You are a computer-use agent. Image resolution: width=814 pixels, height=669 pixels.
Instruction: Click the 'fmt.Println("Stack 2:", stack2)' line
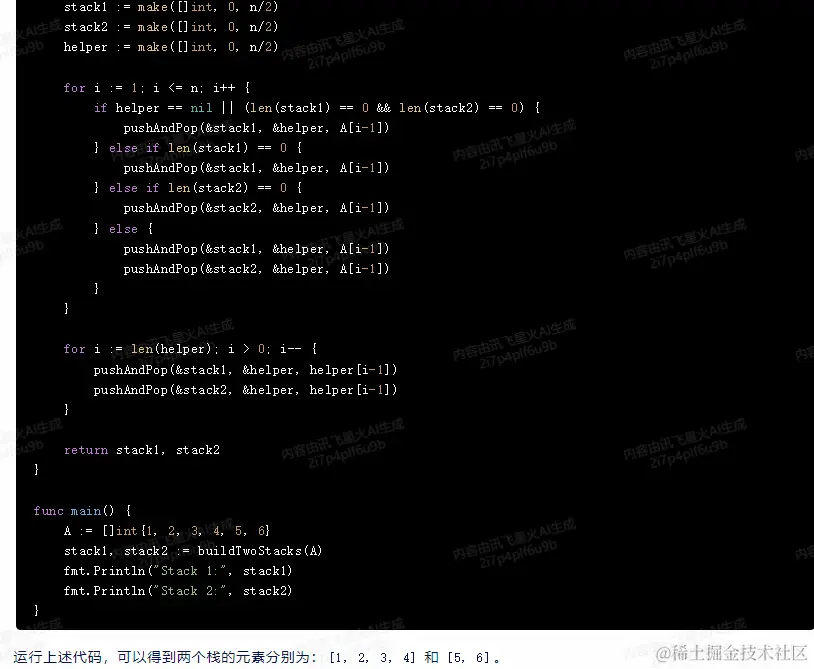[178, 591]
